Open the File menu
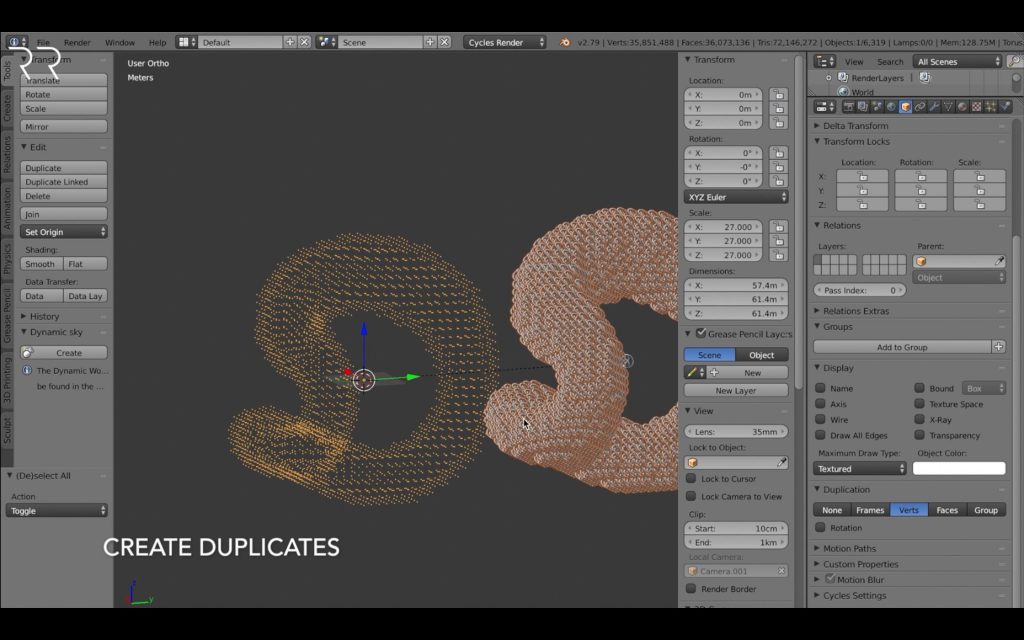The height and width of the screenshot is (640, 1024). tap(43, 42)
